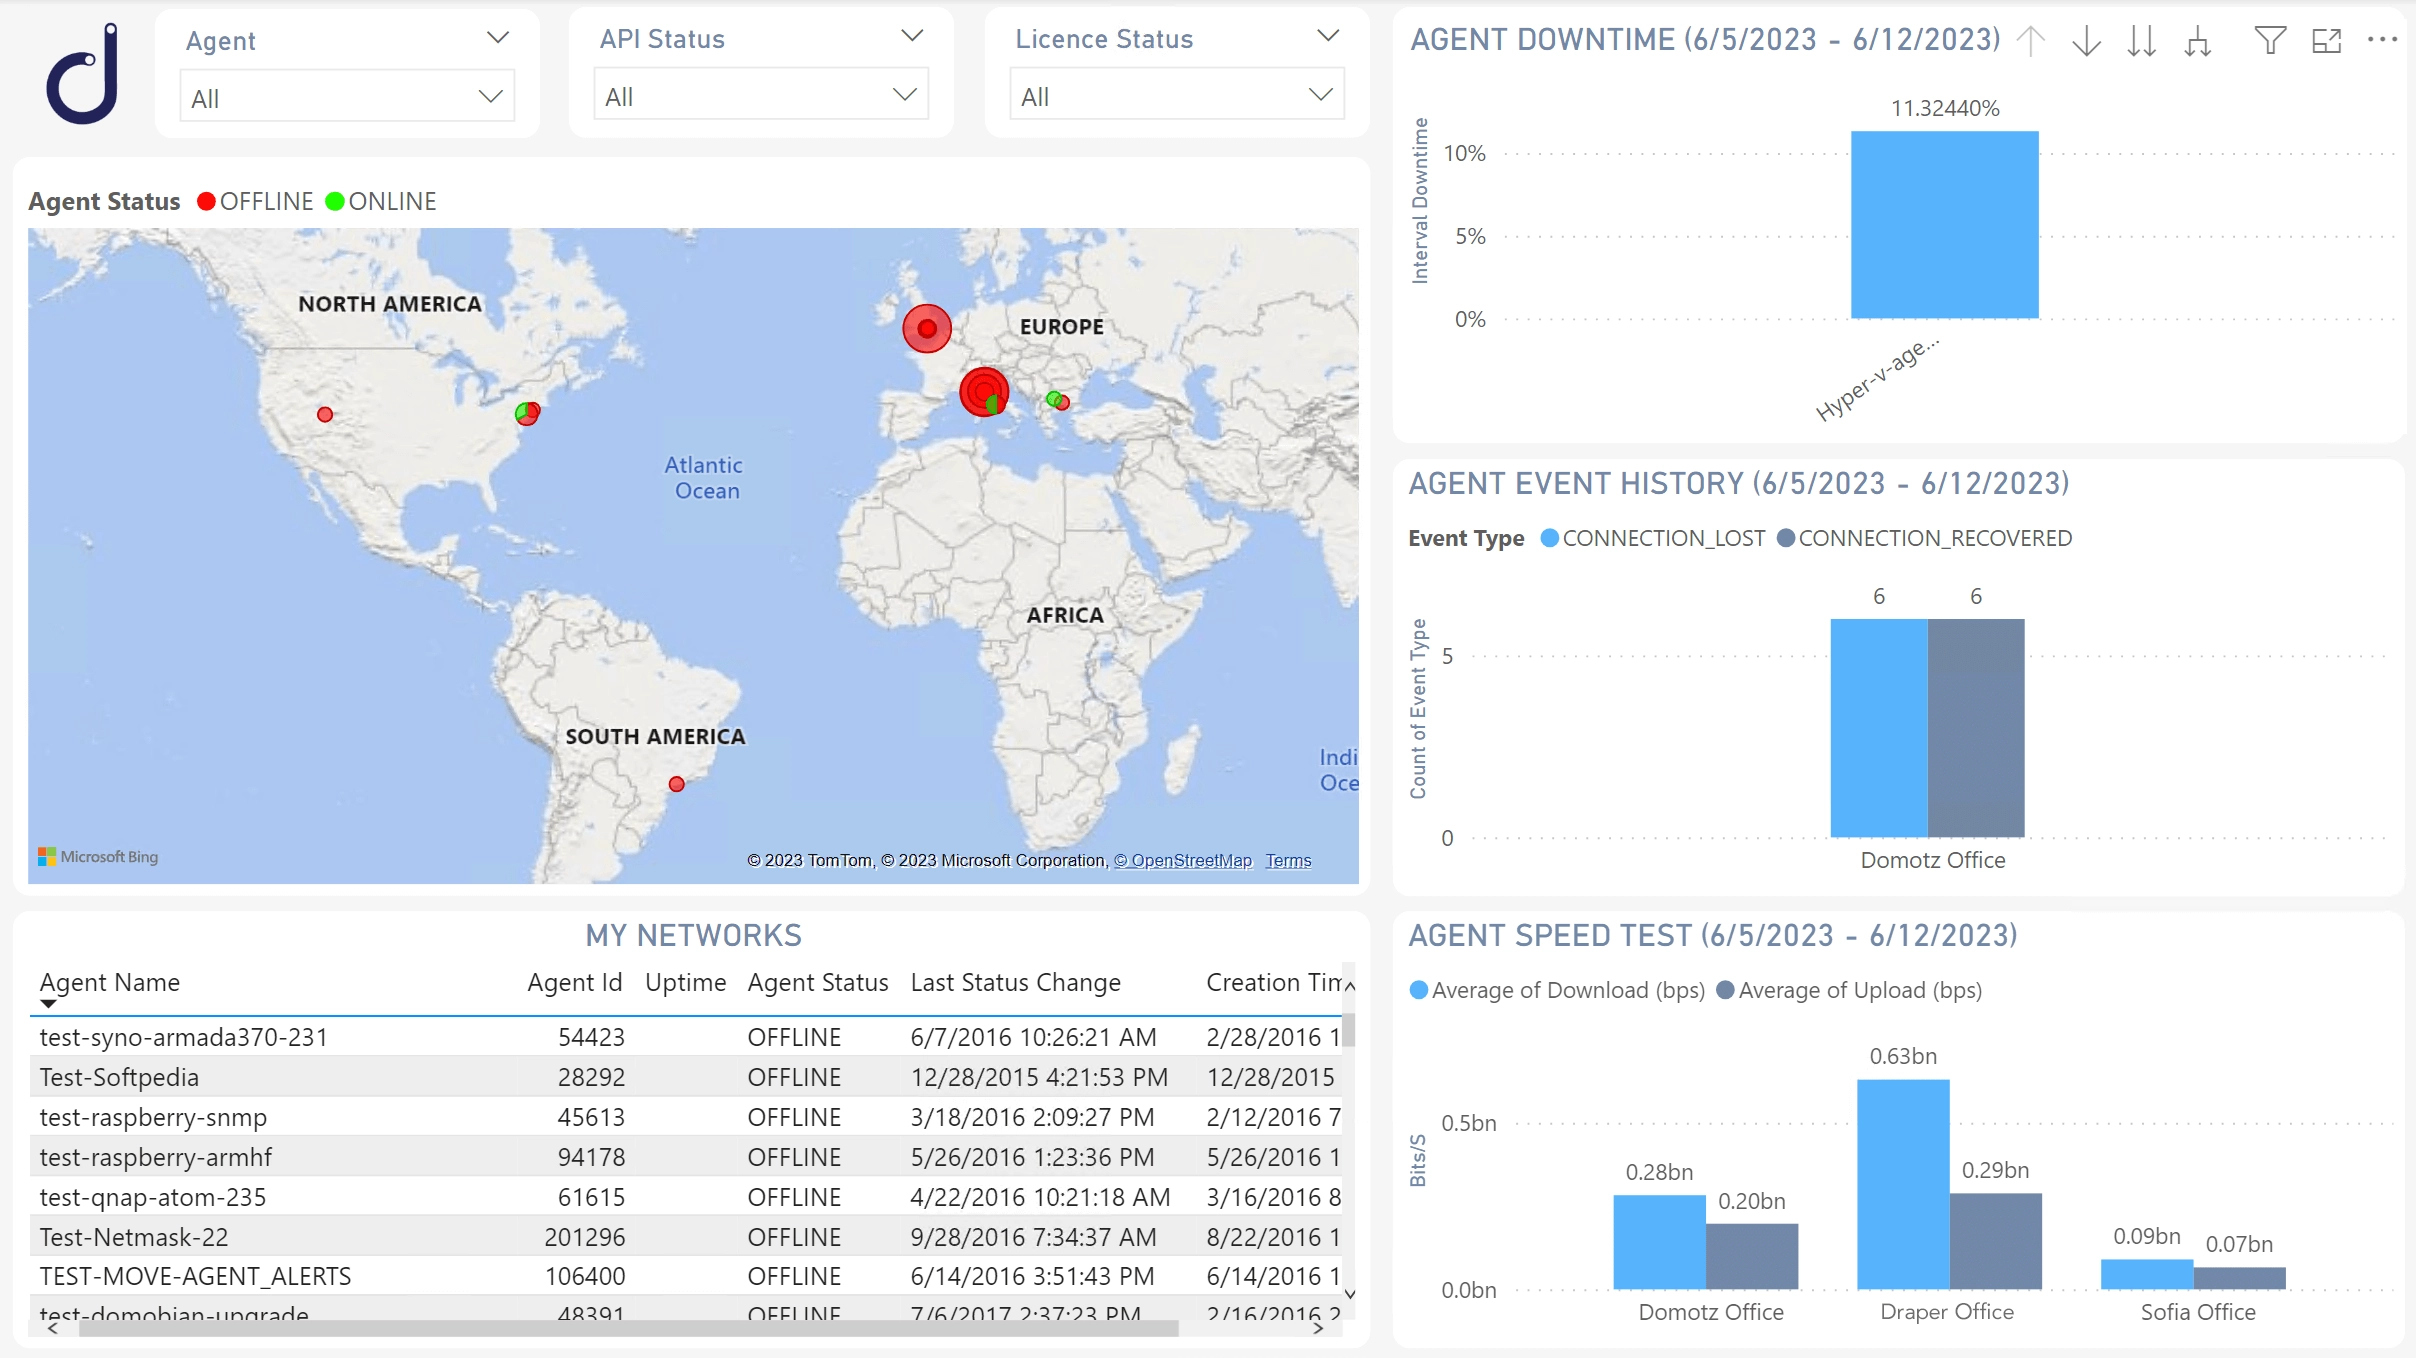Collapse the Licence Status slicer header chevron
2416x1358 pixels.
(1328, 36)
